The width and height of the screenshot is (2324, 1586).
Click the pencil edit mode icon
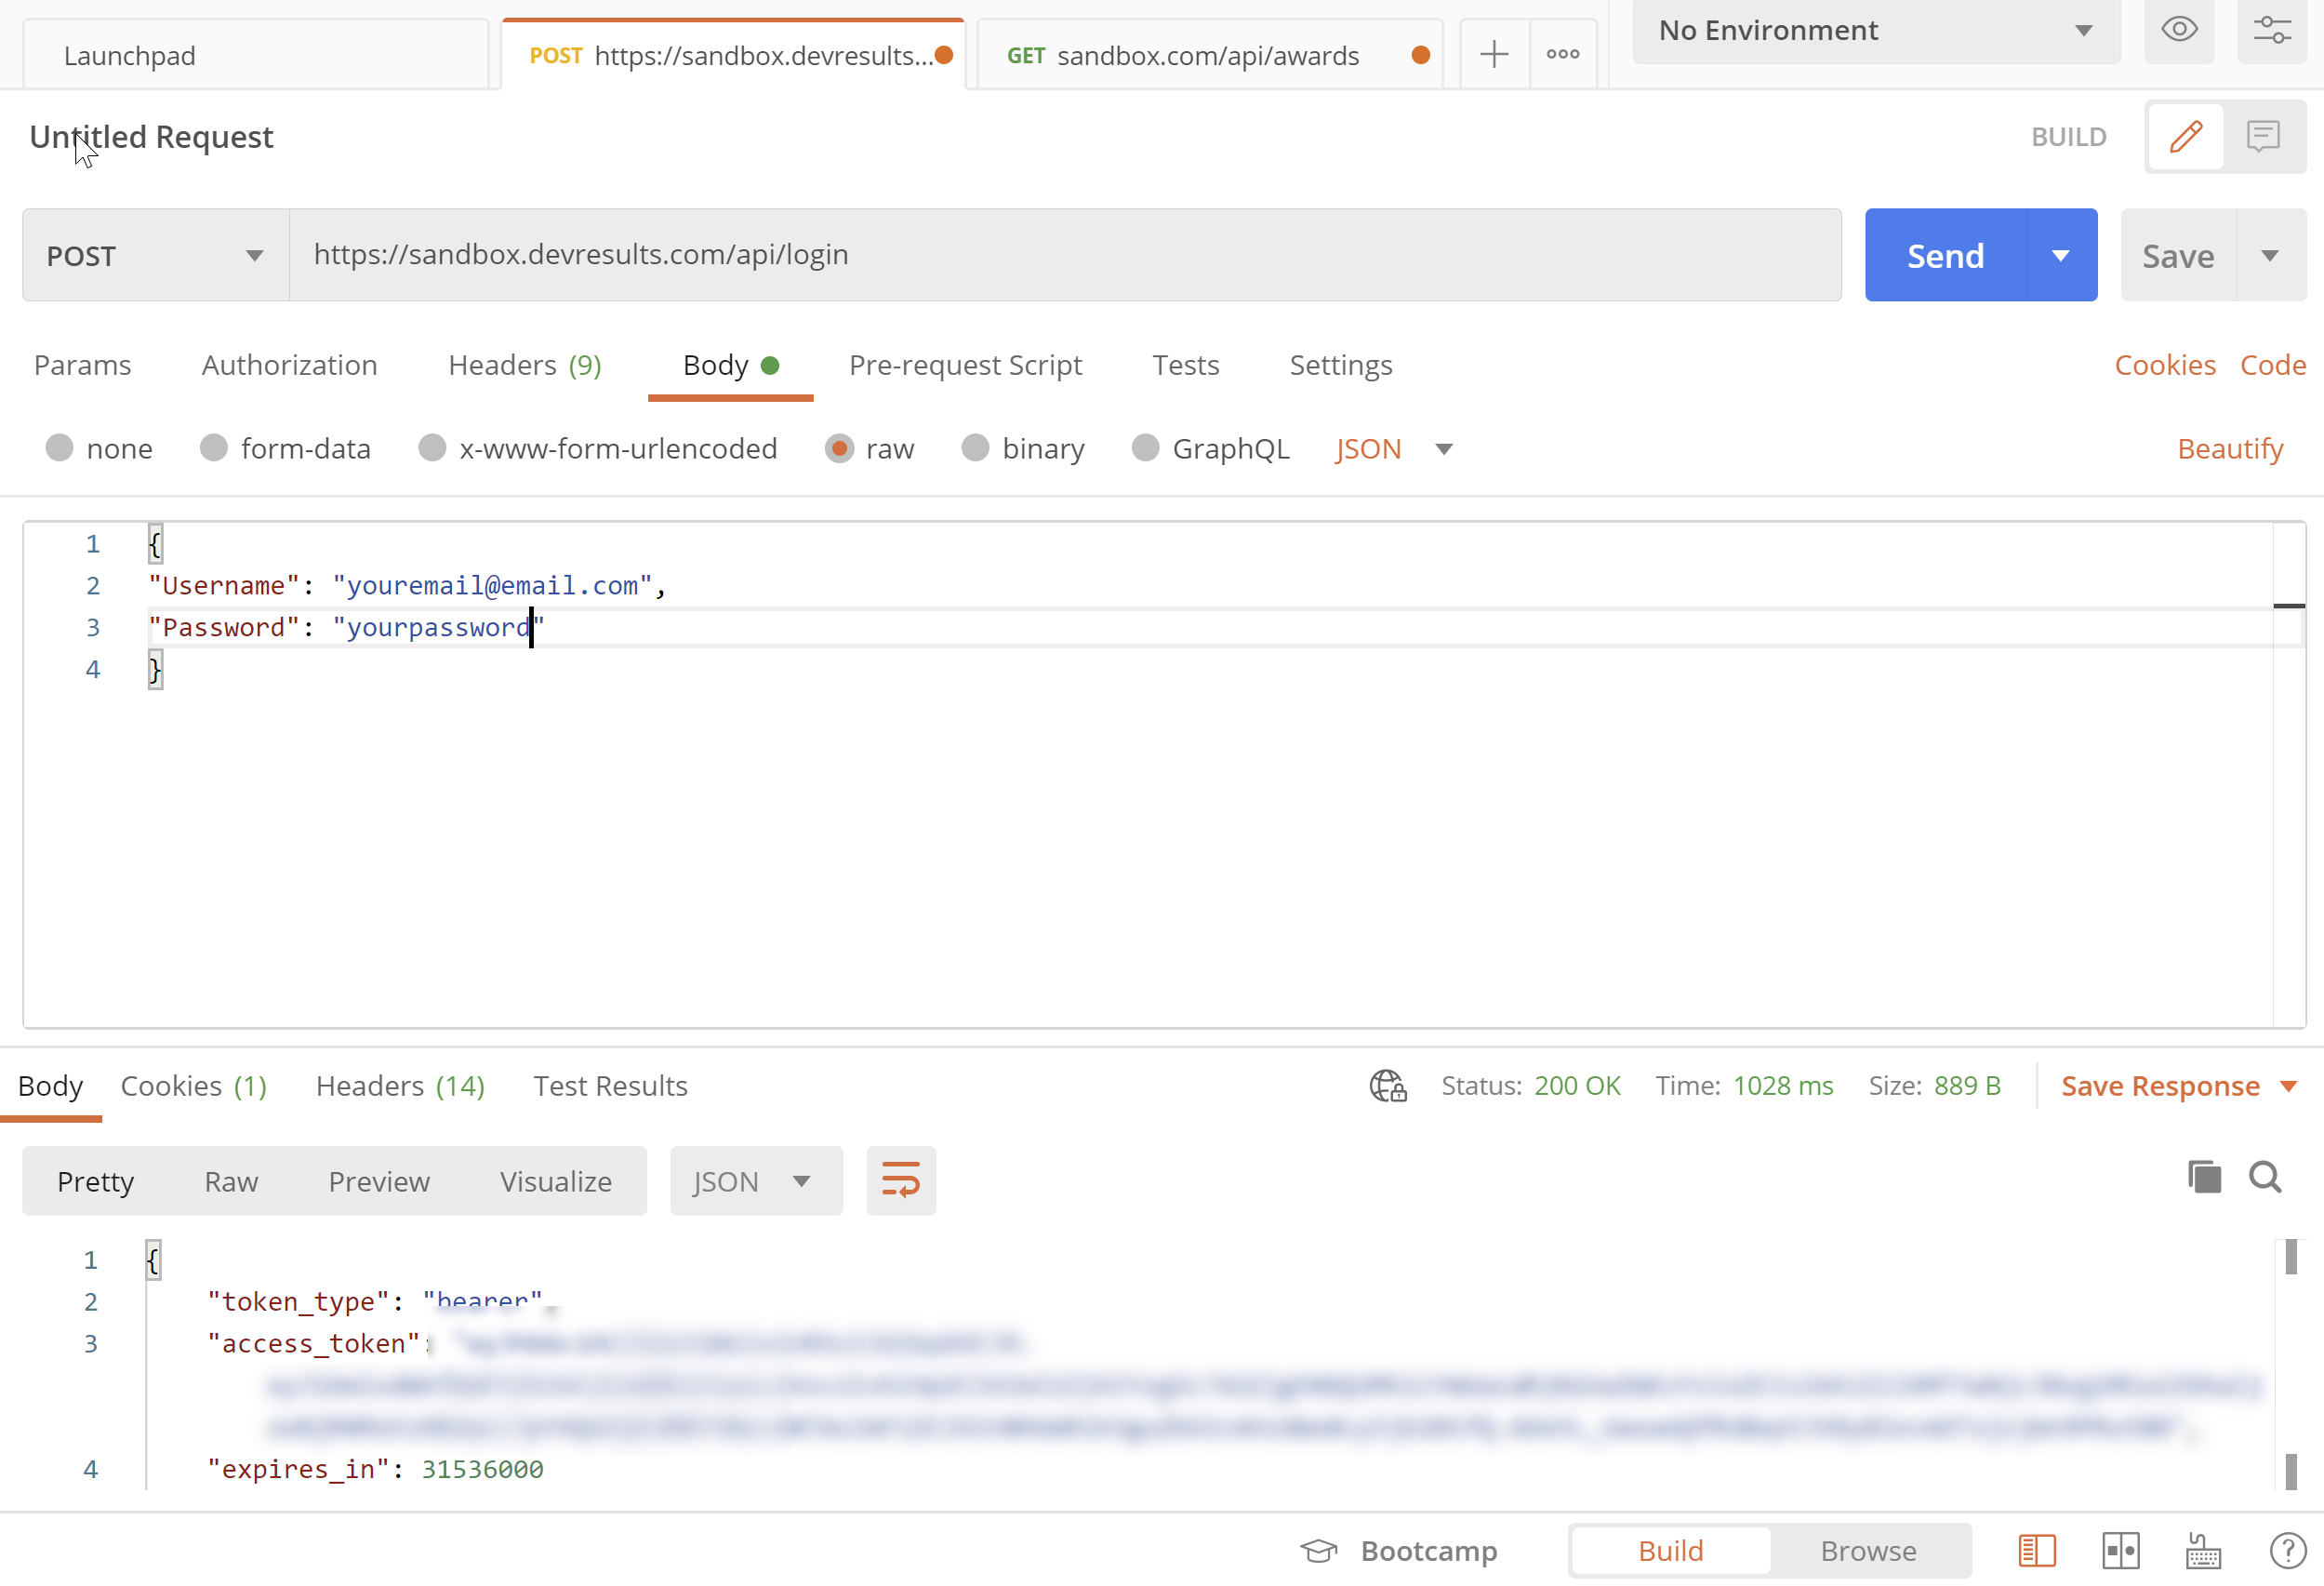(x=2186, y=136)
